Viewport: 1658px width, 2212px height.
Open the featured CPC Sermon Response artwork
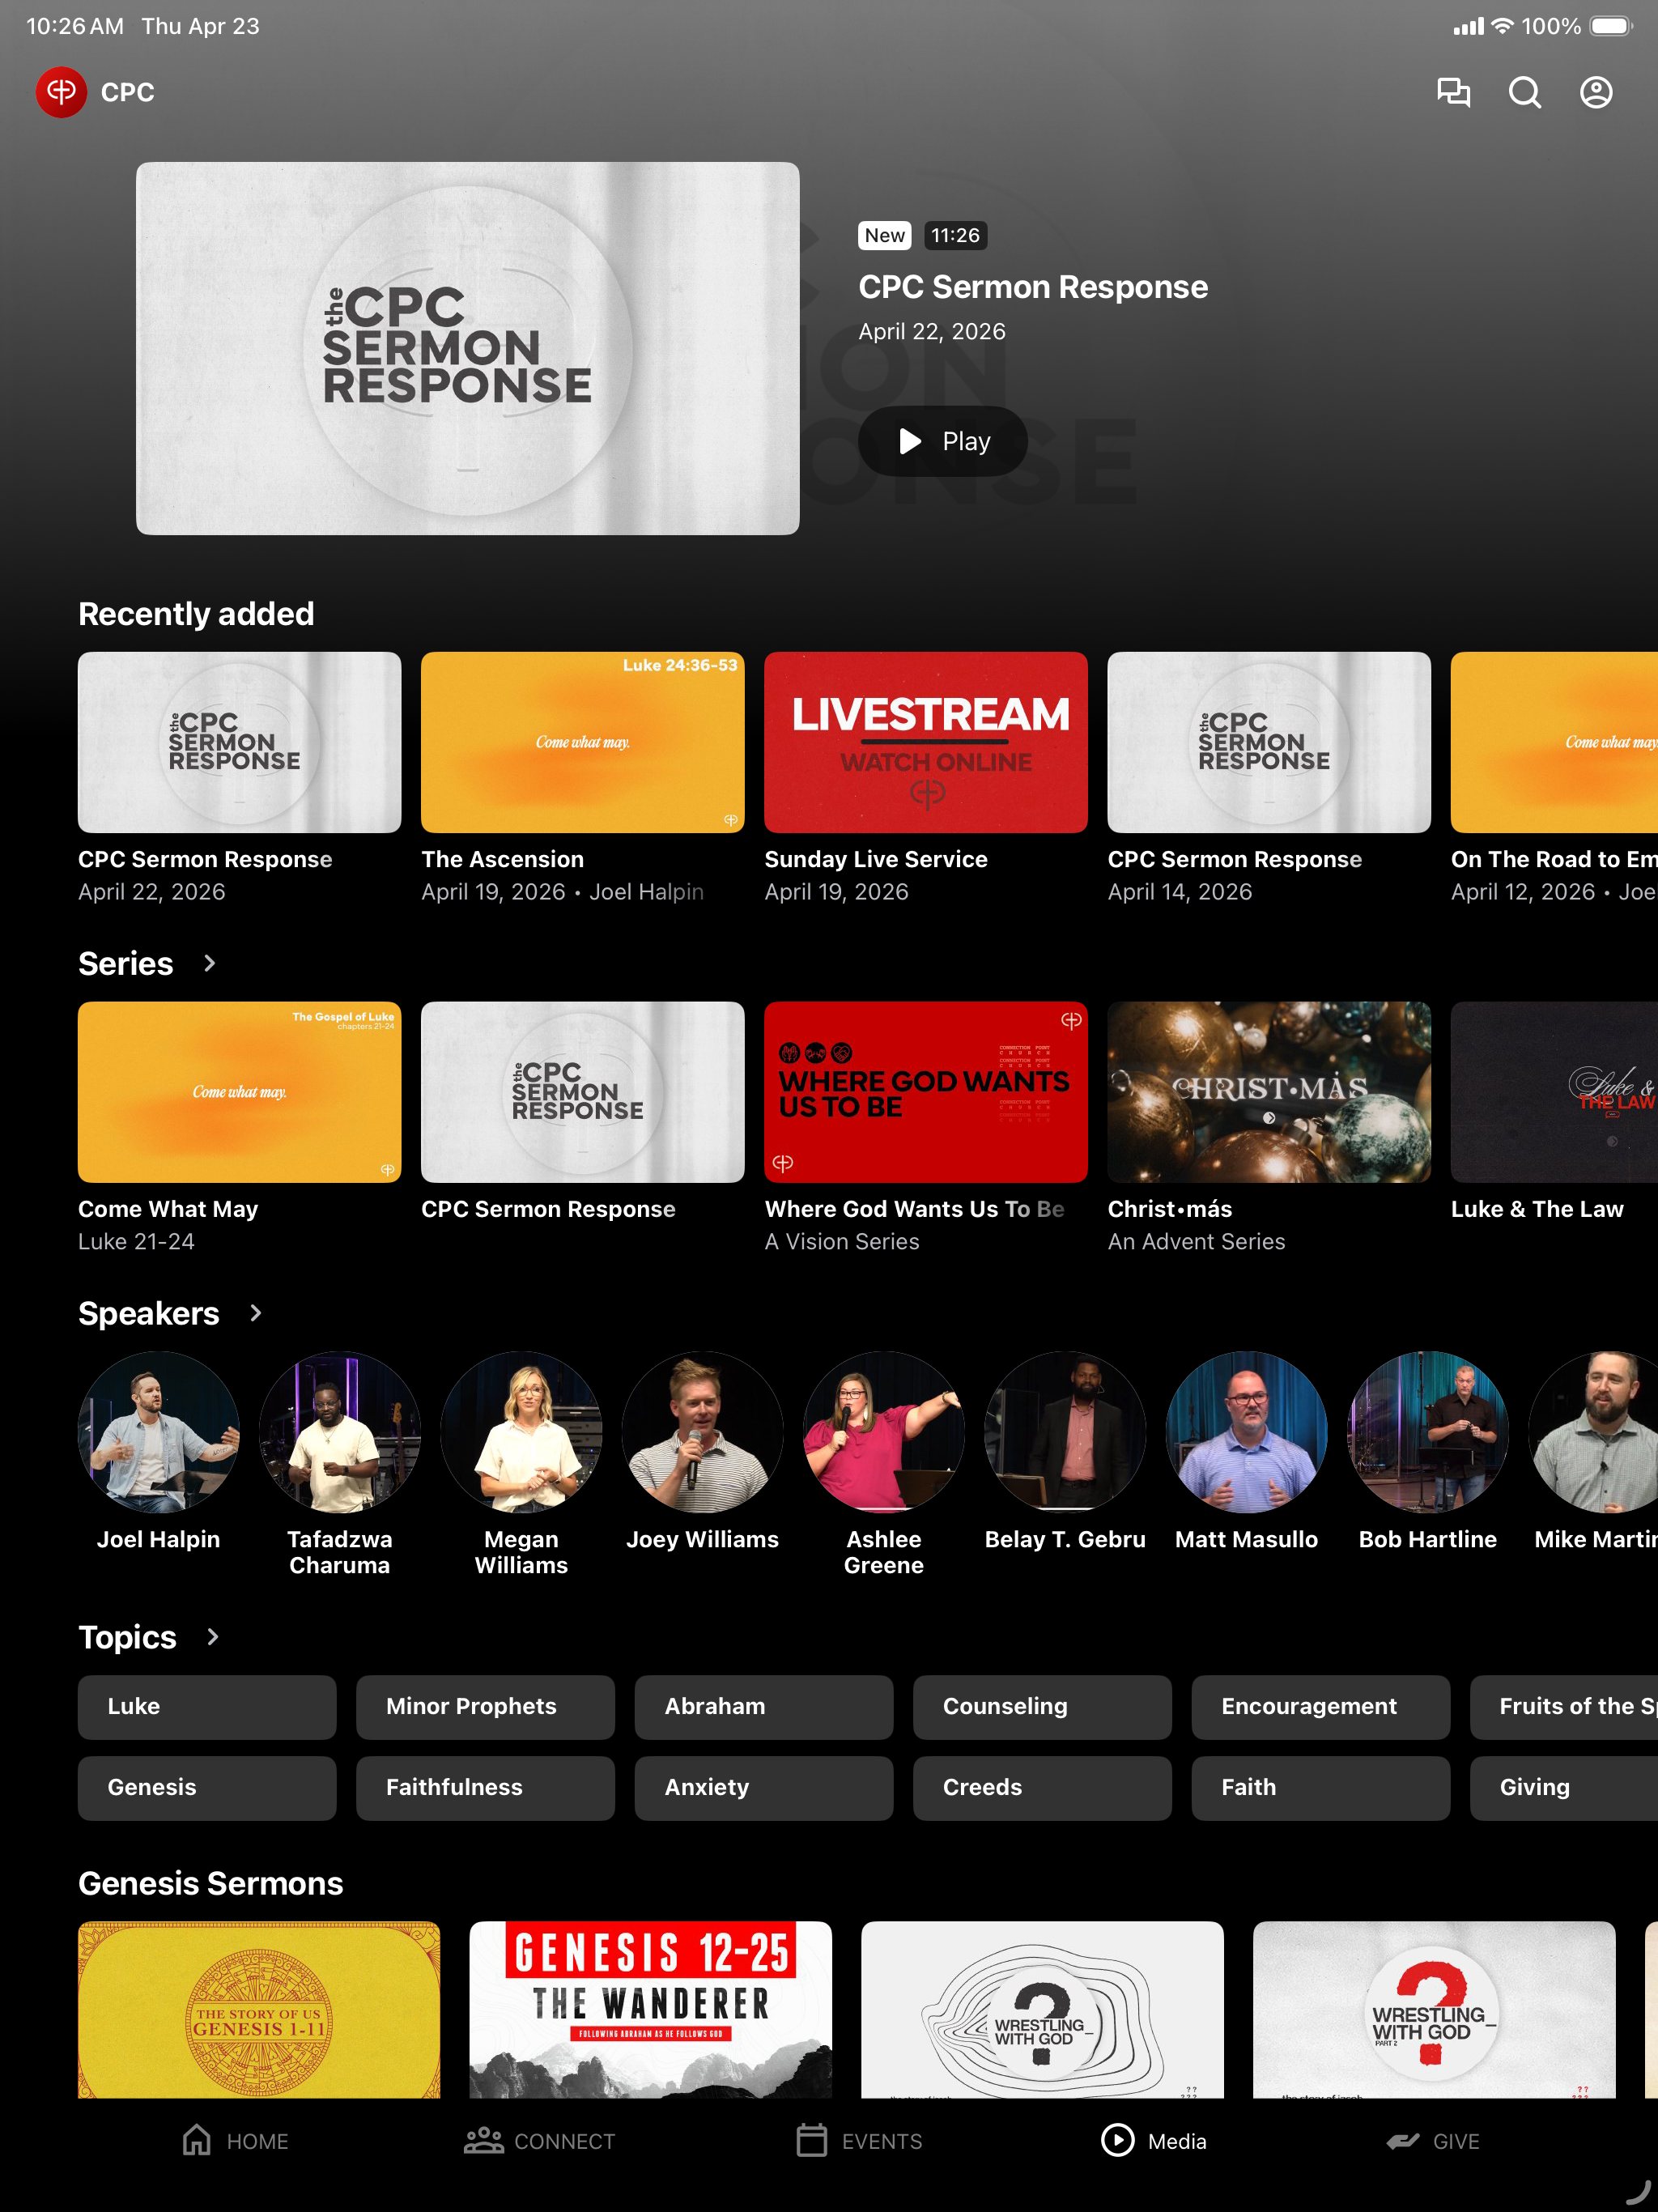tap(467, 348)
